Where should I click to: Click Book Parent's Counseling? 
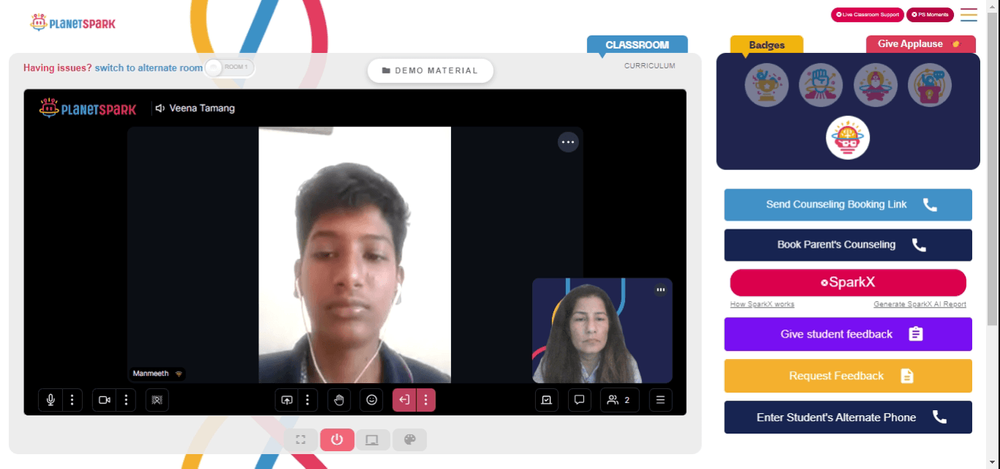click(x=848, y=245)
